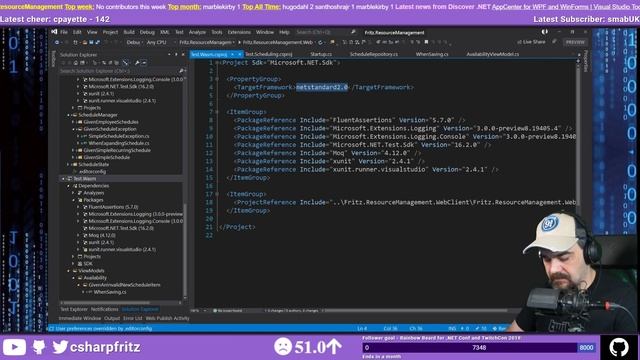Close the Solution Explorer panel

tap(183, 54)
